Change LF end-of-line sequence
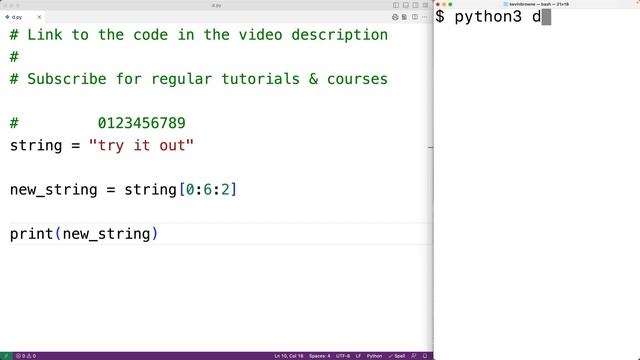 tap(358, 356)
